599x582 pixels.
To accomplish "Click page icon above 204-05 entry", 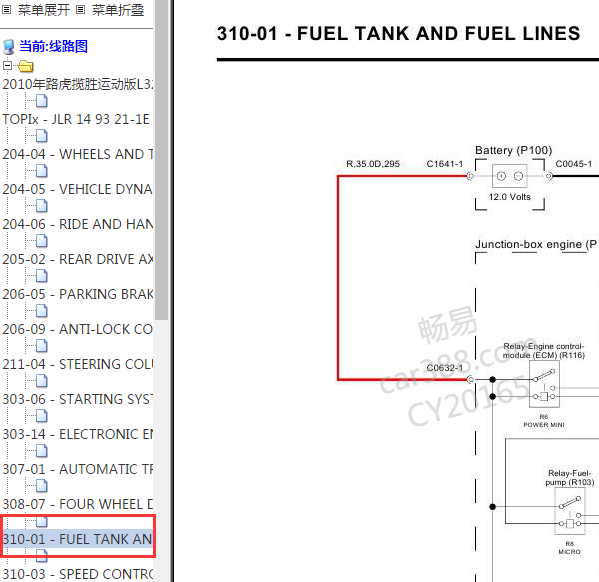I will pos(42,171).
